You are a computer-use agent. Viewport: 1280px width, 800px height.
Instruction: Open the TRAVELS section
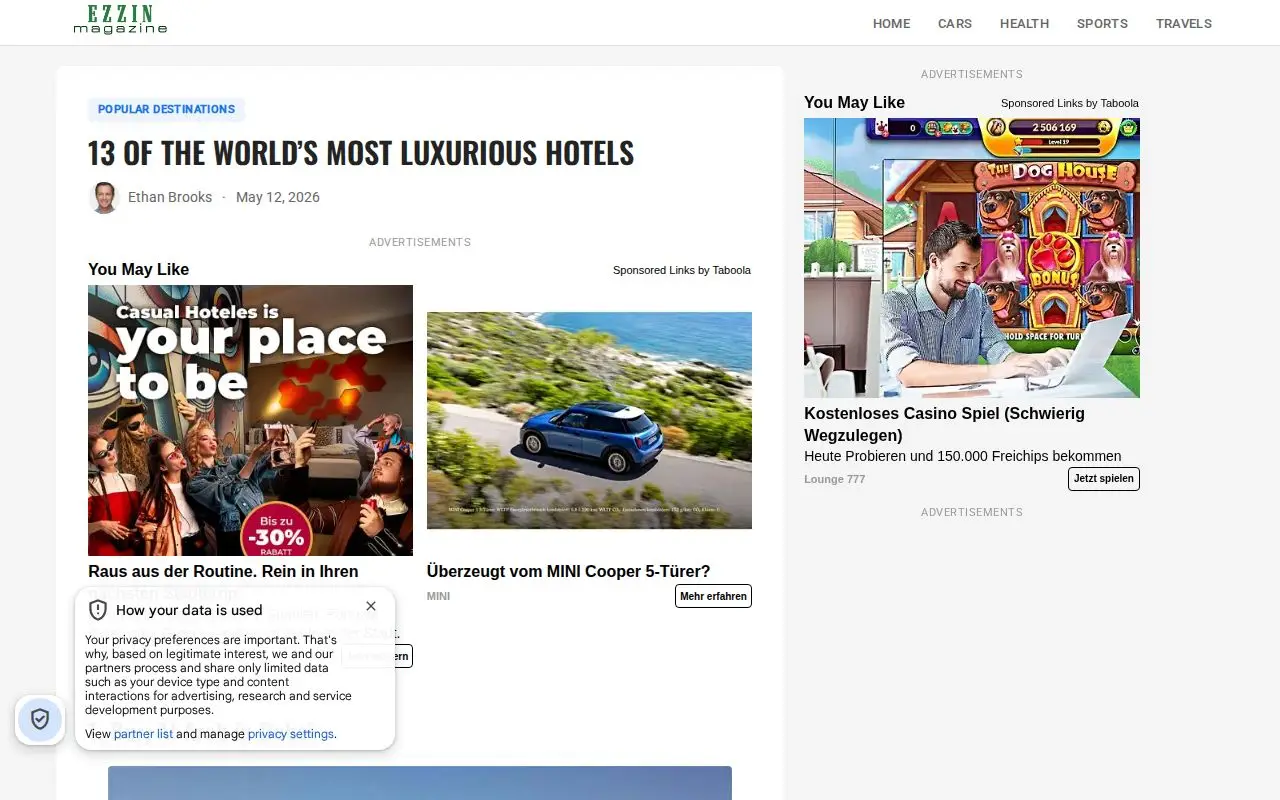pos(1183,23)
